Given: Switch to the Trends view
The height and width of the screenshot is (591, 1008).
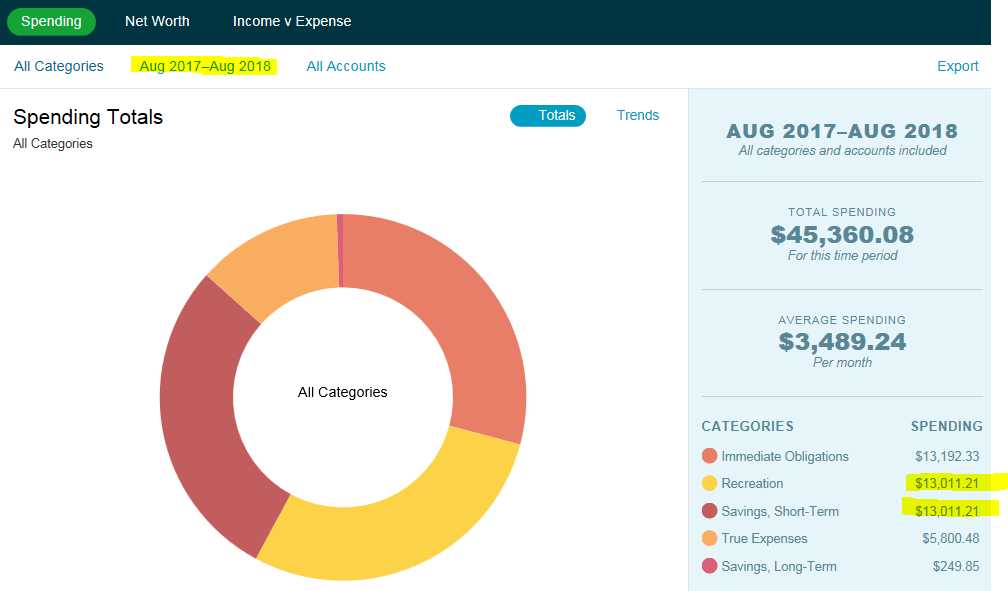Looking at the screenshot, I should click(x=638, y=115).
